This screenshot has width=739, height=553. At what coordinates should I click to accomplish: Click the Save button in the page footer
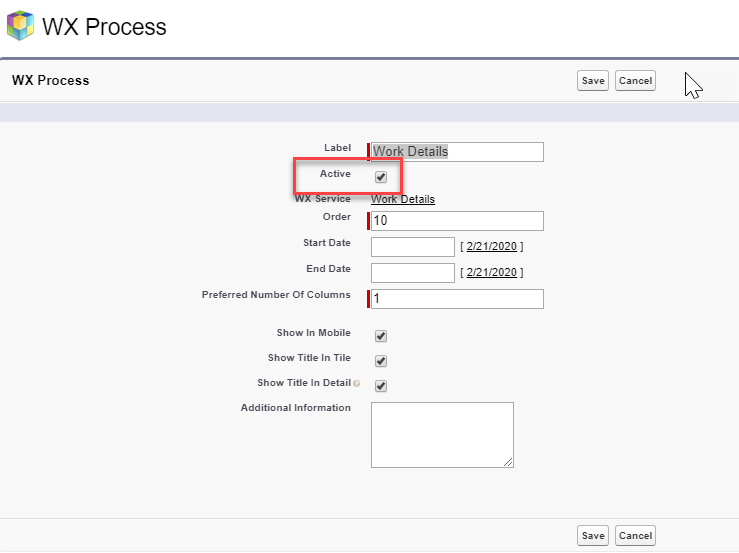(x=593, y=536)
